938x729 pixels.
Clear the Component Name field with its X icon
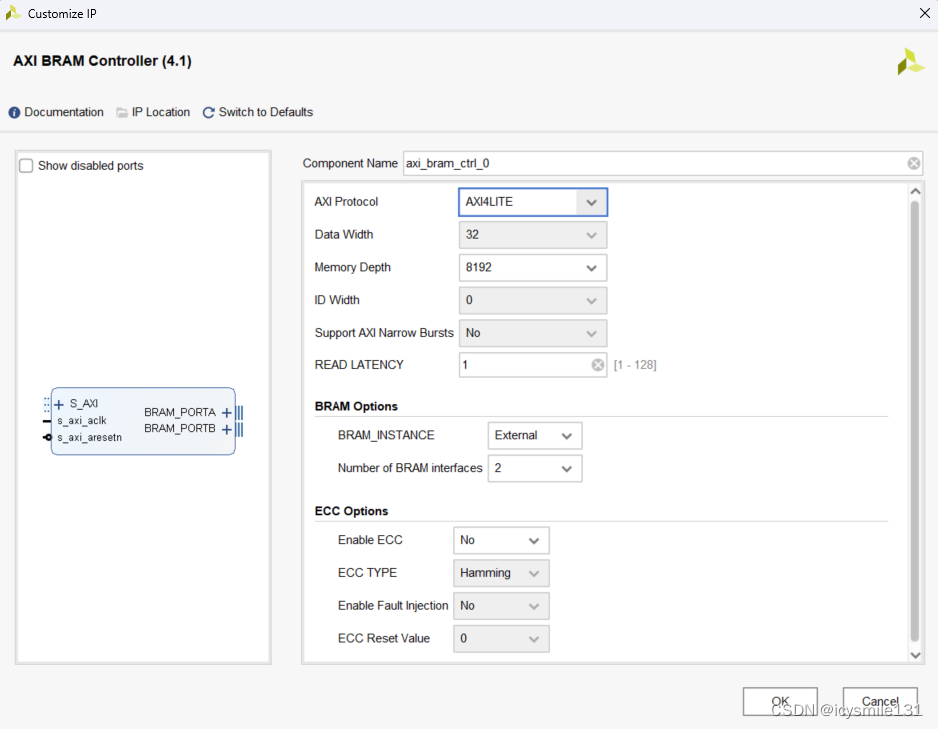[x=913, y=163]
